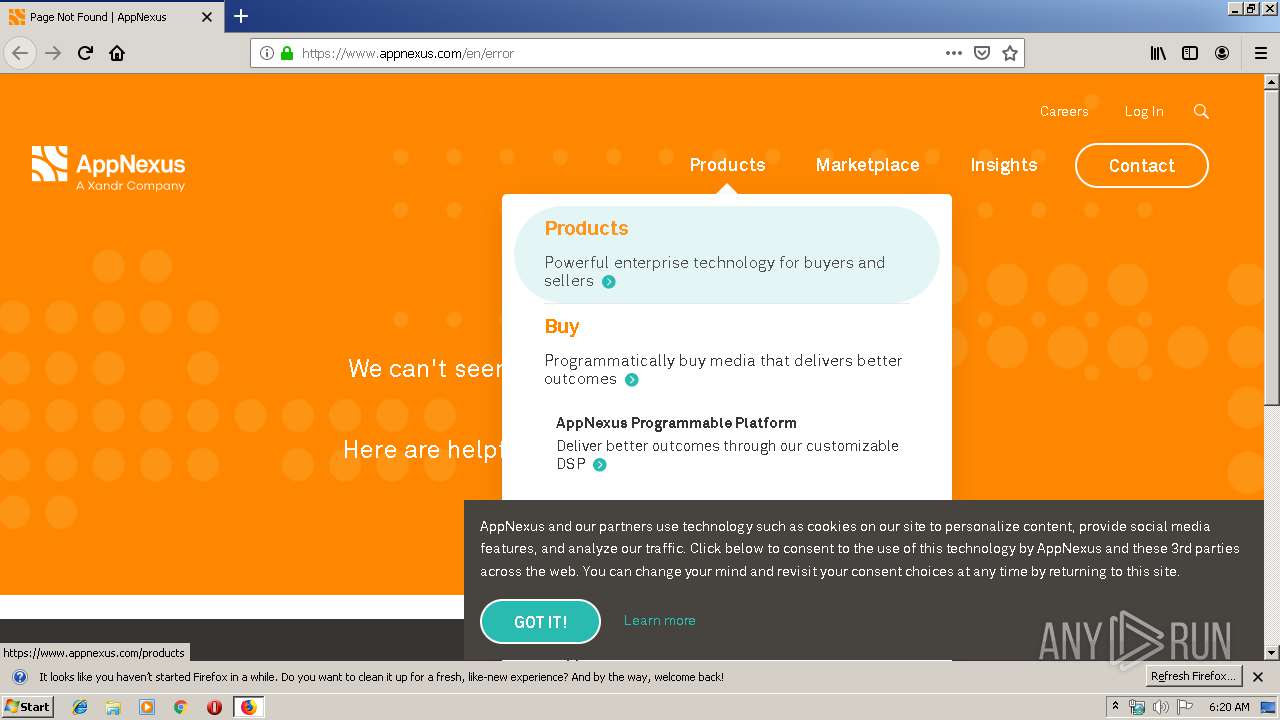
Task: Click arrow icon after Products description
Action: pyautogui.click(x=608, y=282)
